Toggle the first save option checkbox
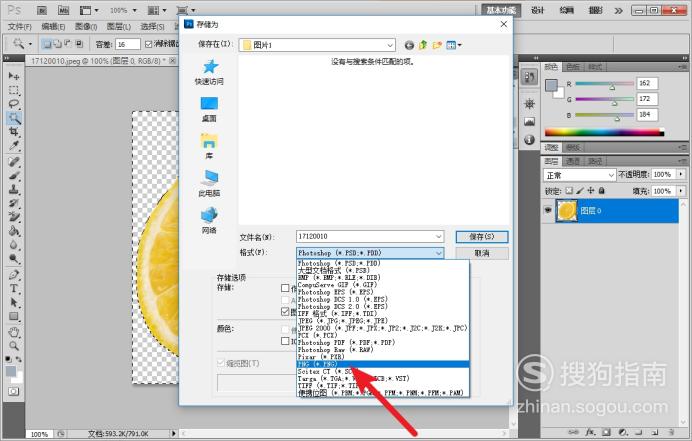This screenshot has height=441, width=692. coord(285,288)
